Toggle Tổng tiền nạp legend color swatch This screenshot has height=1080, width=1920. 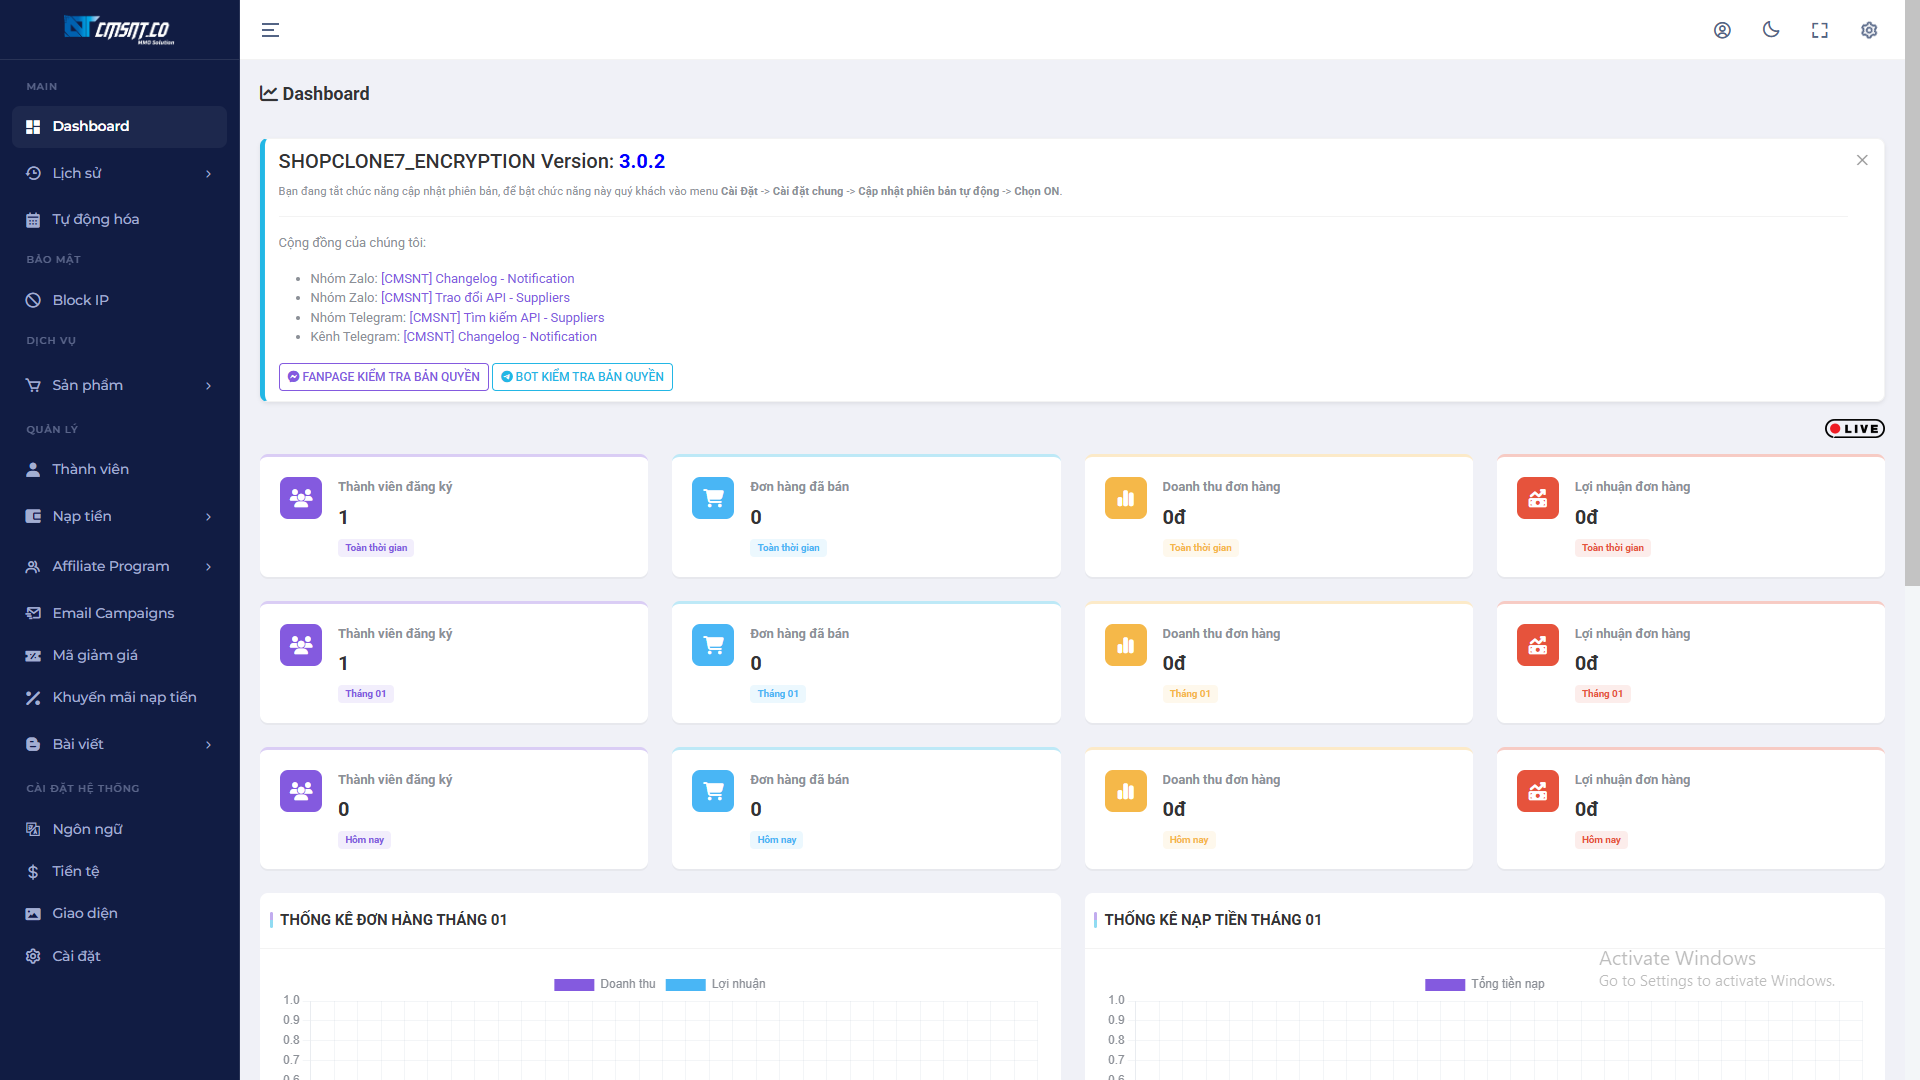tap(1444, 984)
